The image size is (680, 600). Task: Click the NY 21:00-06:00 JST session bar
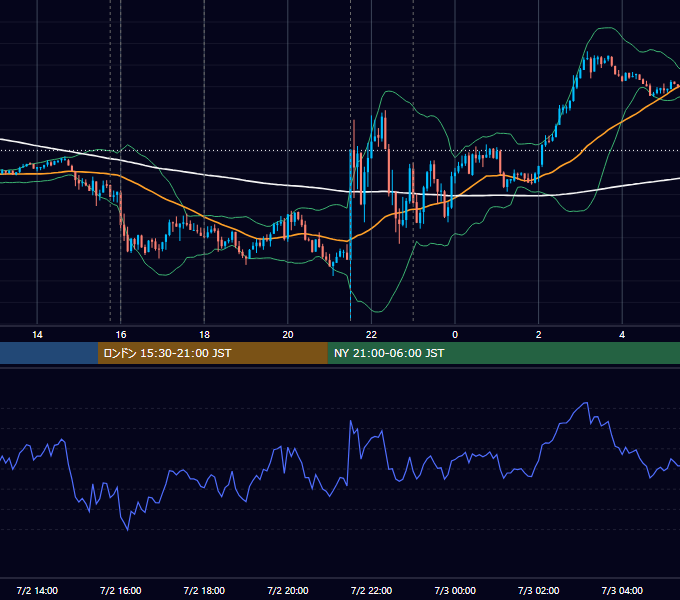click(503, 353)
